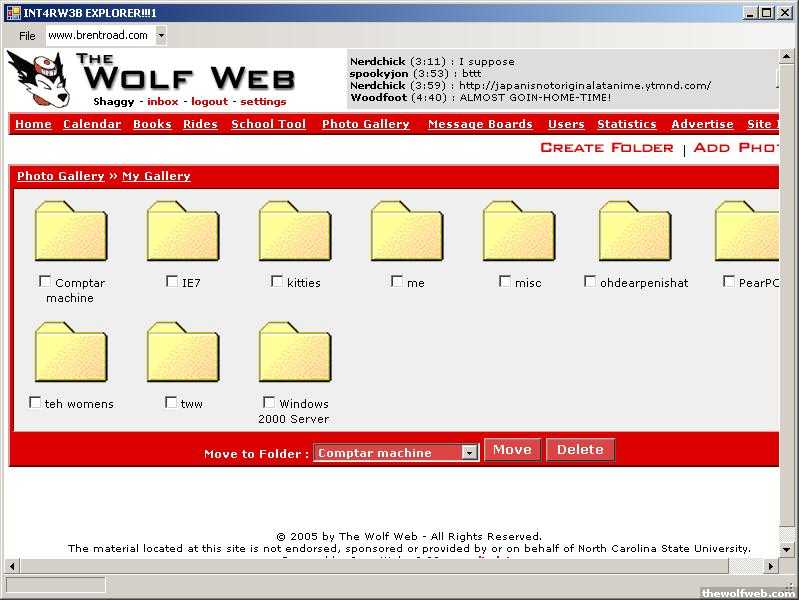The height and width of the screenshot is (600, 799).
Task: Open the misc folder icon
Action: (x=518, y=232)
